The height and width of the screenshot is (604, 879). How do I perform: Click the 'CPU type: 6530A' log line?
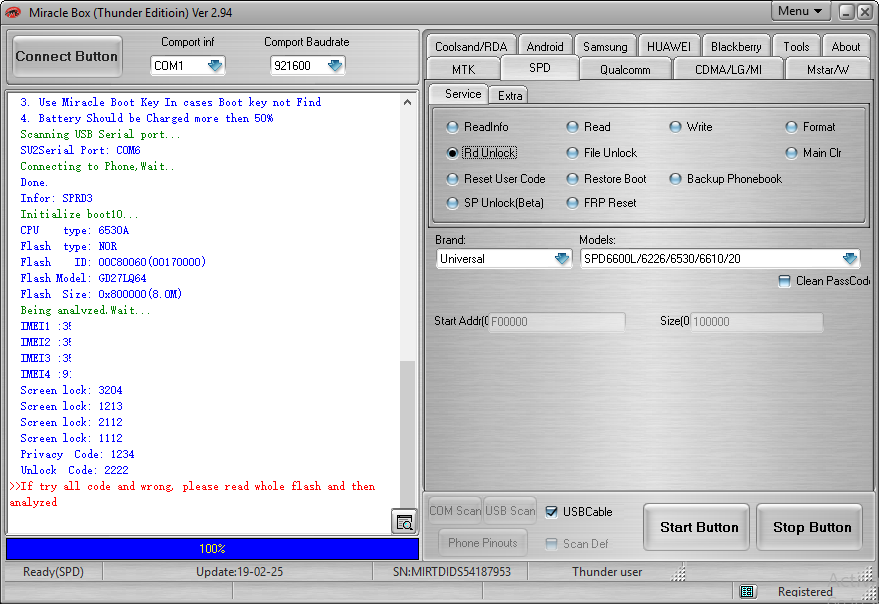click(x=75, y=230)
